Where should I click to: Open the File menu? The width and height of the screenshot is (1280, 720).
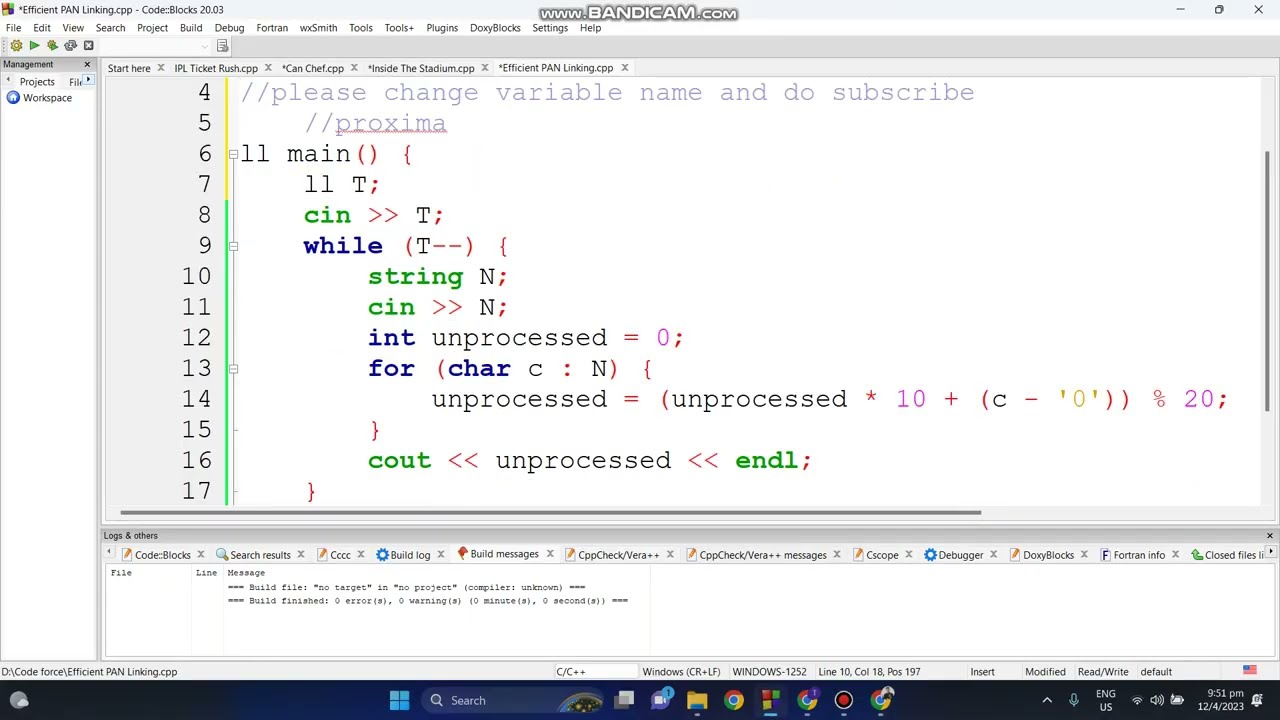14,28
